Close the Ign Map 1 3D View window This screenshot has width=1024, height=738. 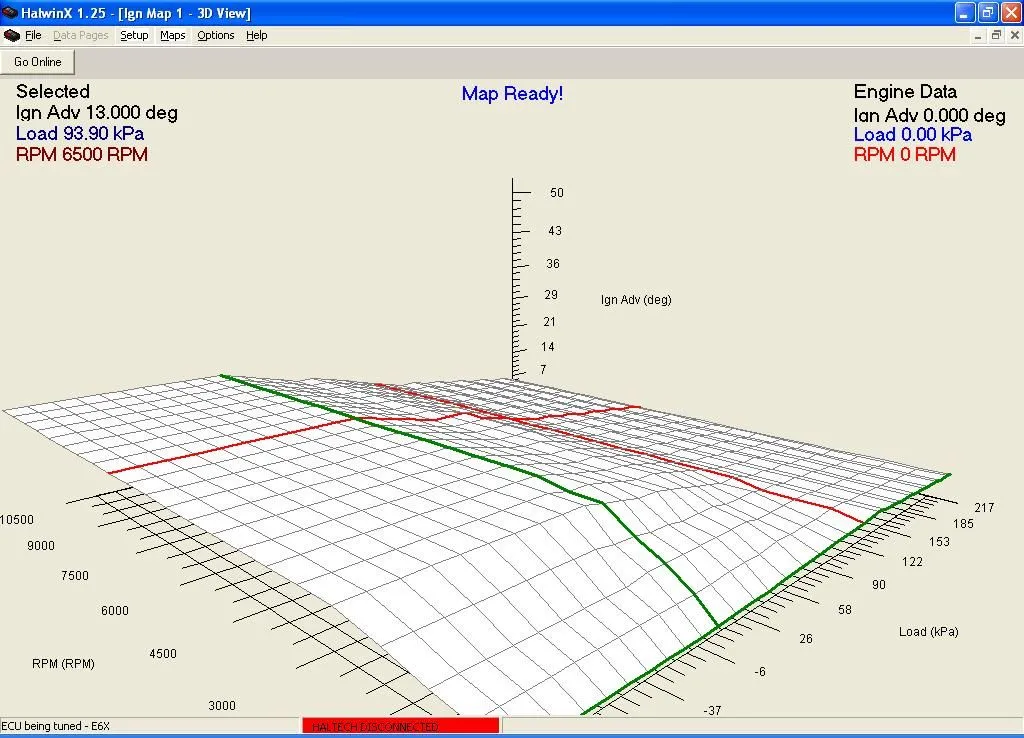coord(1015,34)
